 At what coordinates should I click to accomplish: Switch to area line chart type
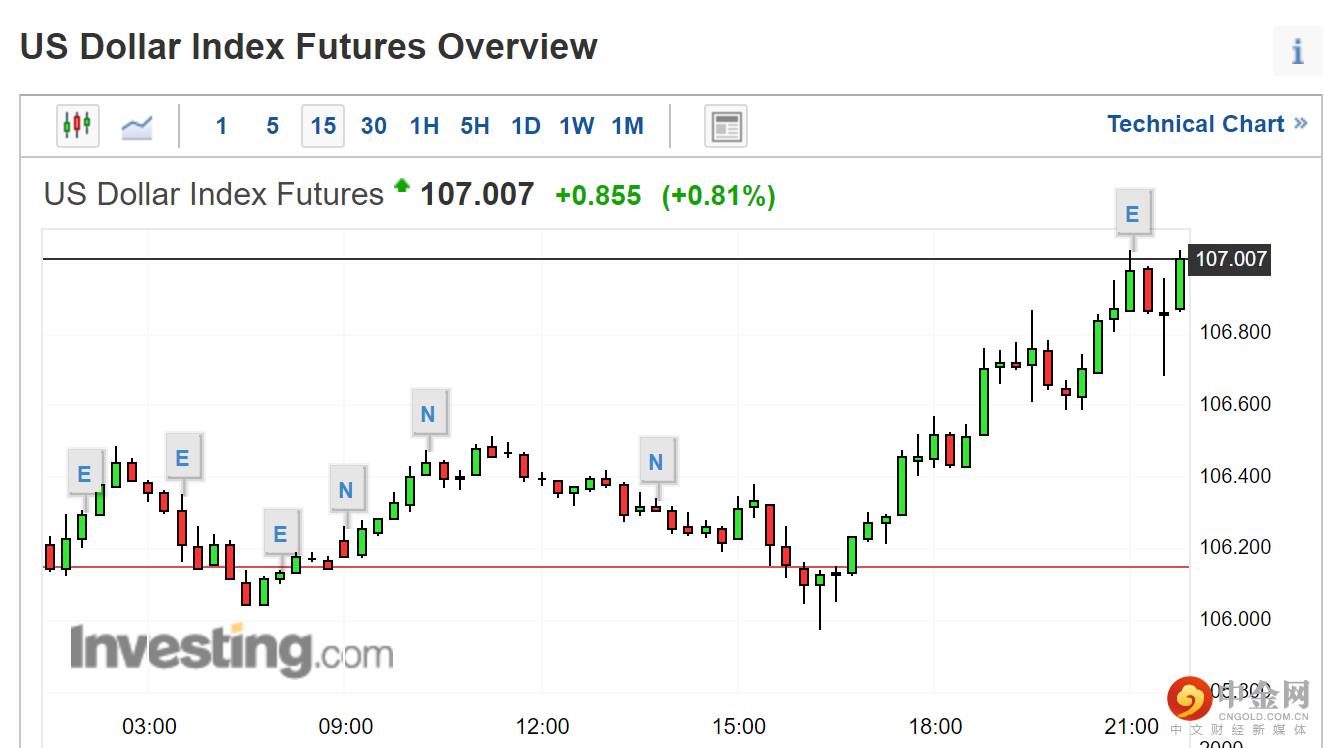(137, 126)
